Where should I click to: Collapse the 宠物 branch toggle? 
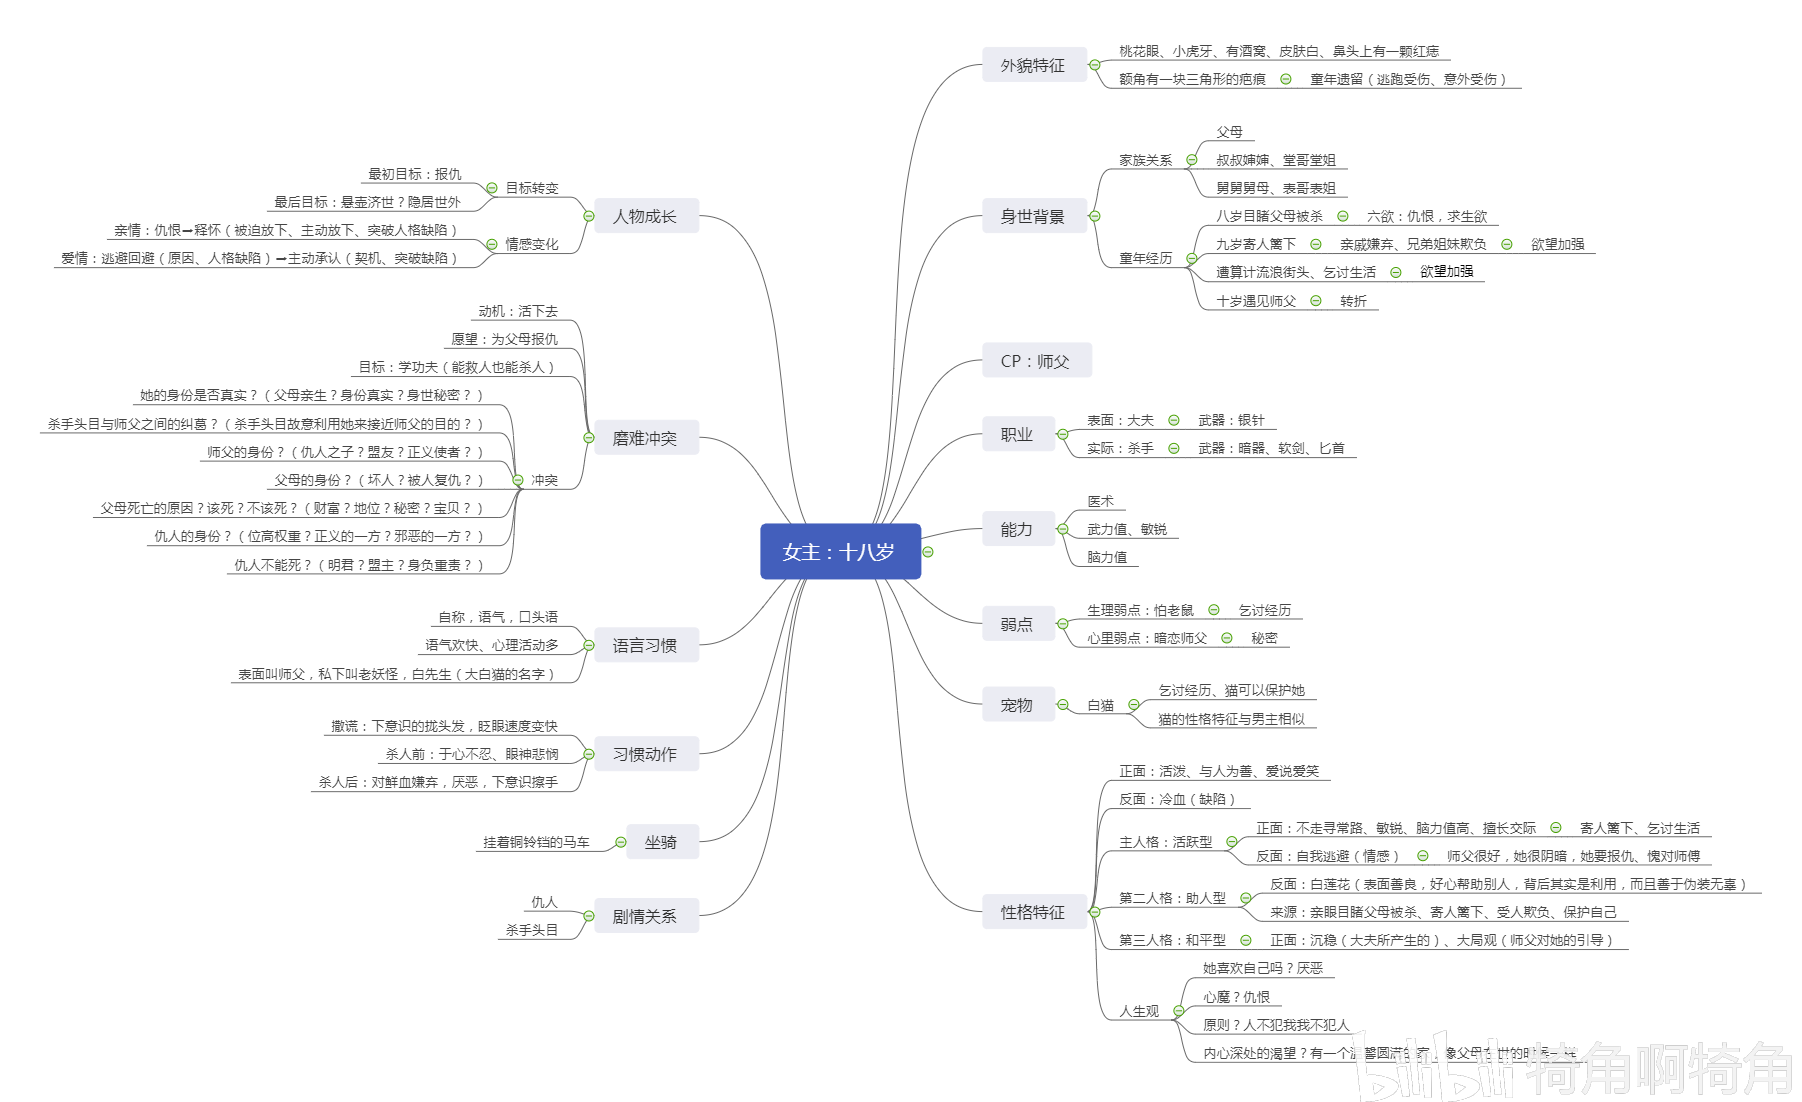(1063, 705)
